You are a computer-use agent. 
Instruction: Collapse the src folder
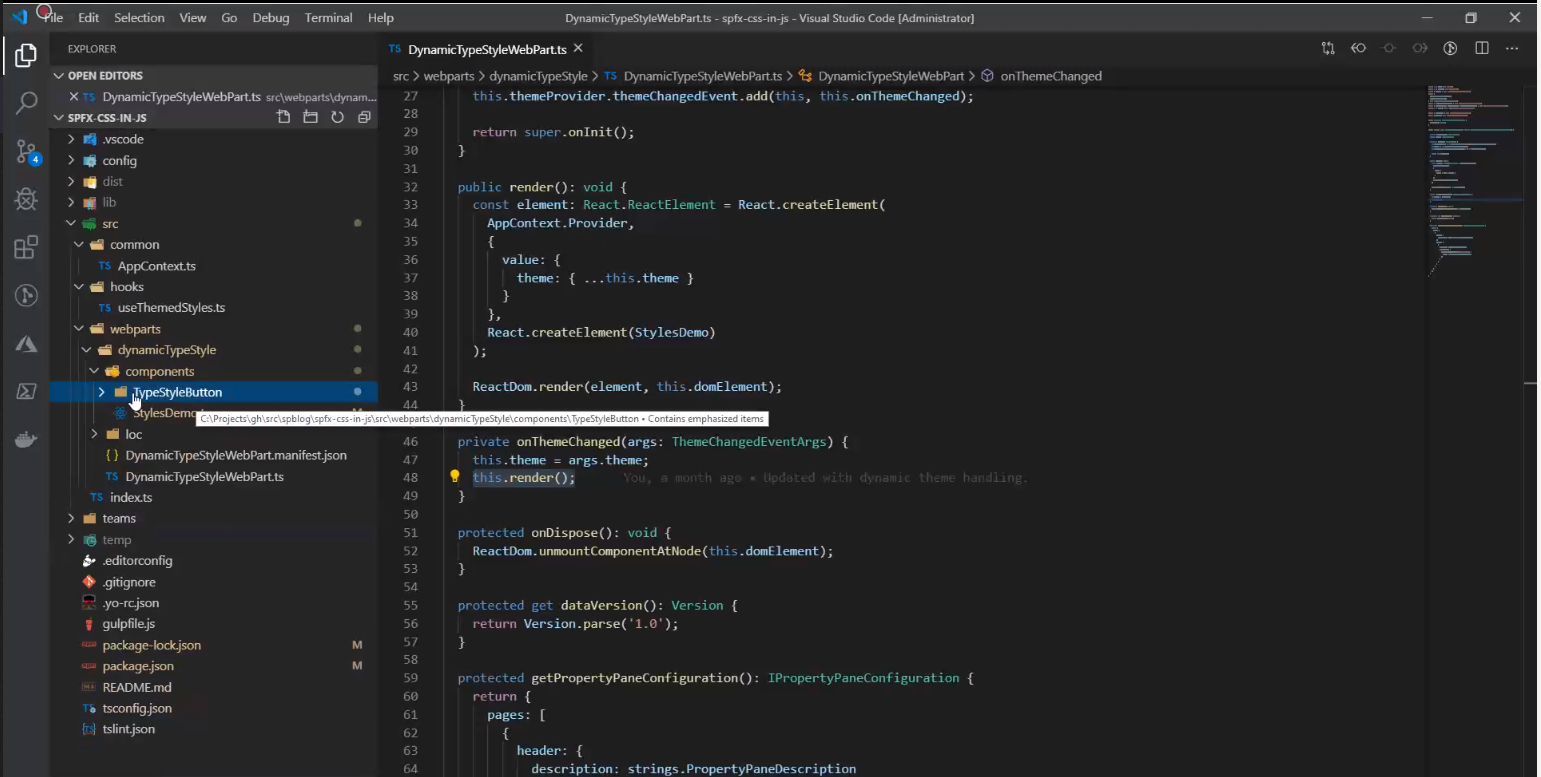point(110,224)
